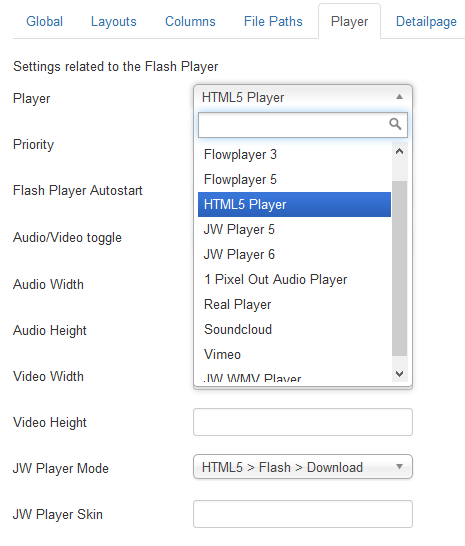The height and width of the screenshot is (546, 465).
Task: Click the scroll up arrow in player list
Action: click(400, 151)
